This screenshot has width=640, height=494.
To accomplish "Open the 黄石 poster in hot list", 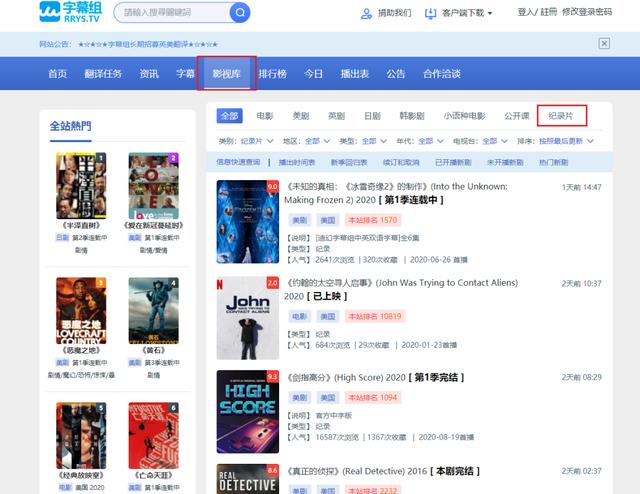I will pos(153,311).
